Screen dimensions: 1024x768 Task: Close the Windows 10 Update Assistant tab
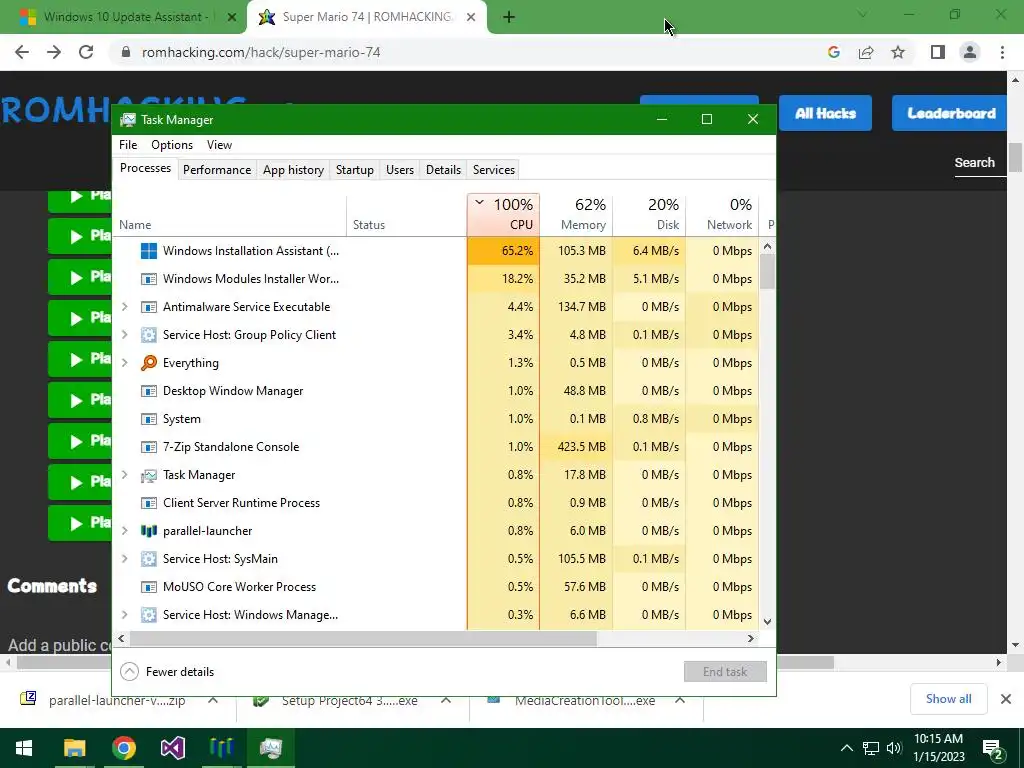click(x=232, y=17)
